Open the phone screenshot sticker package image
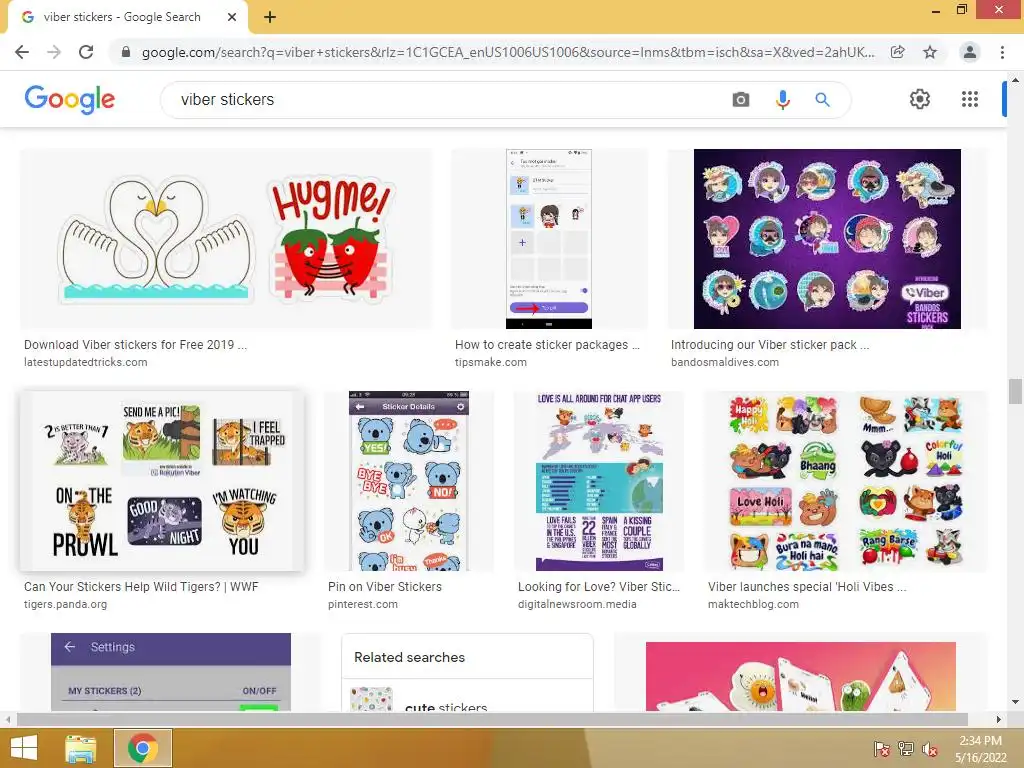This screenshot has width=1024, height=768. click(x=549, y=239)
